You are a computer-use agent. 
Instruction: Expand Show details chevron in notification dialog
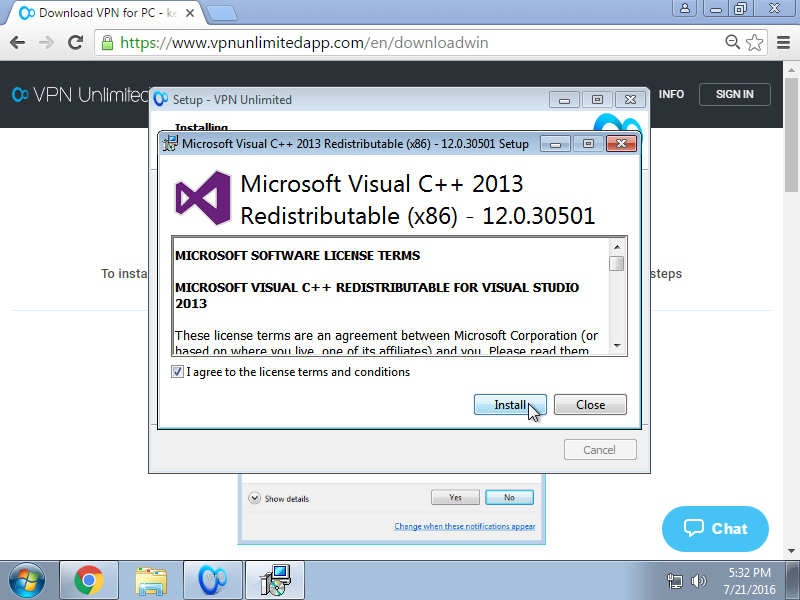point(254,498)
